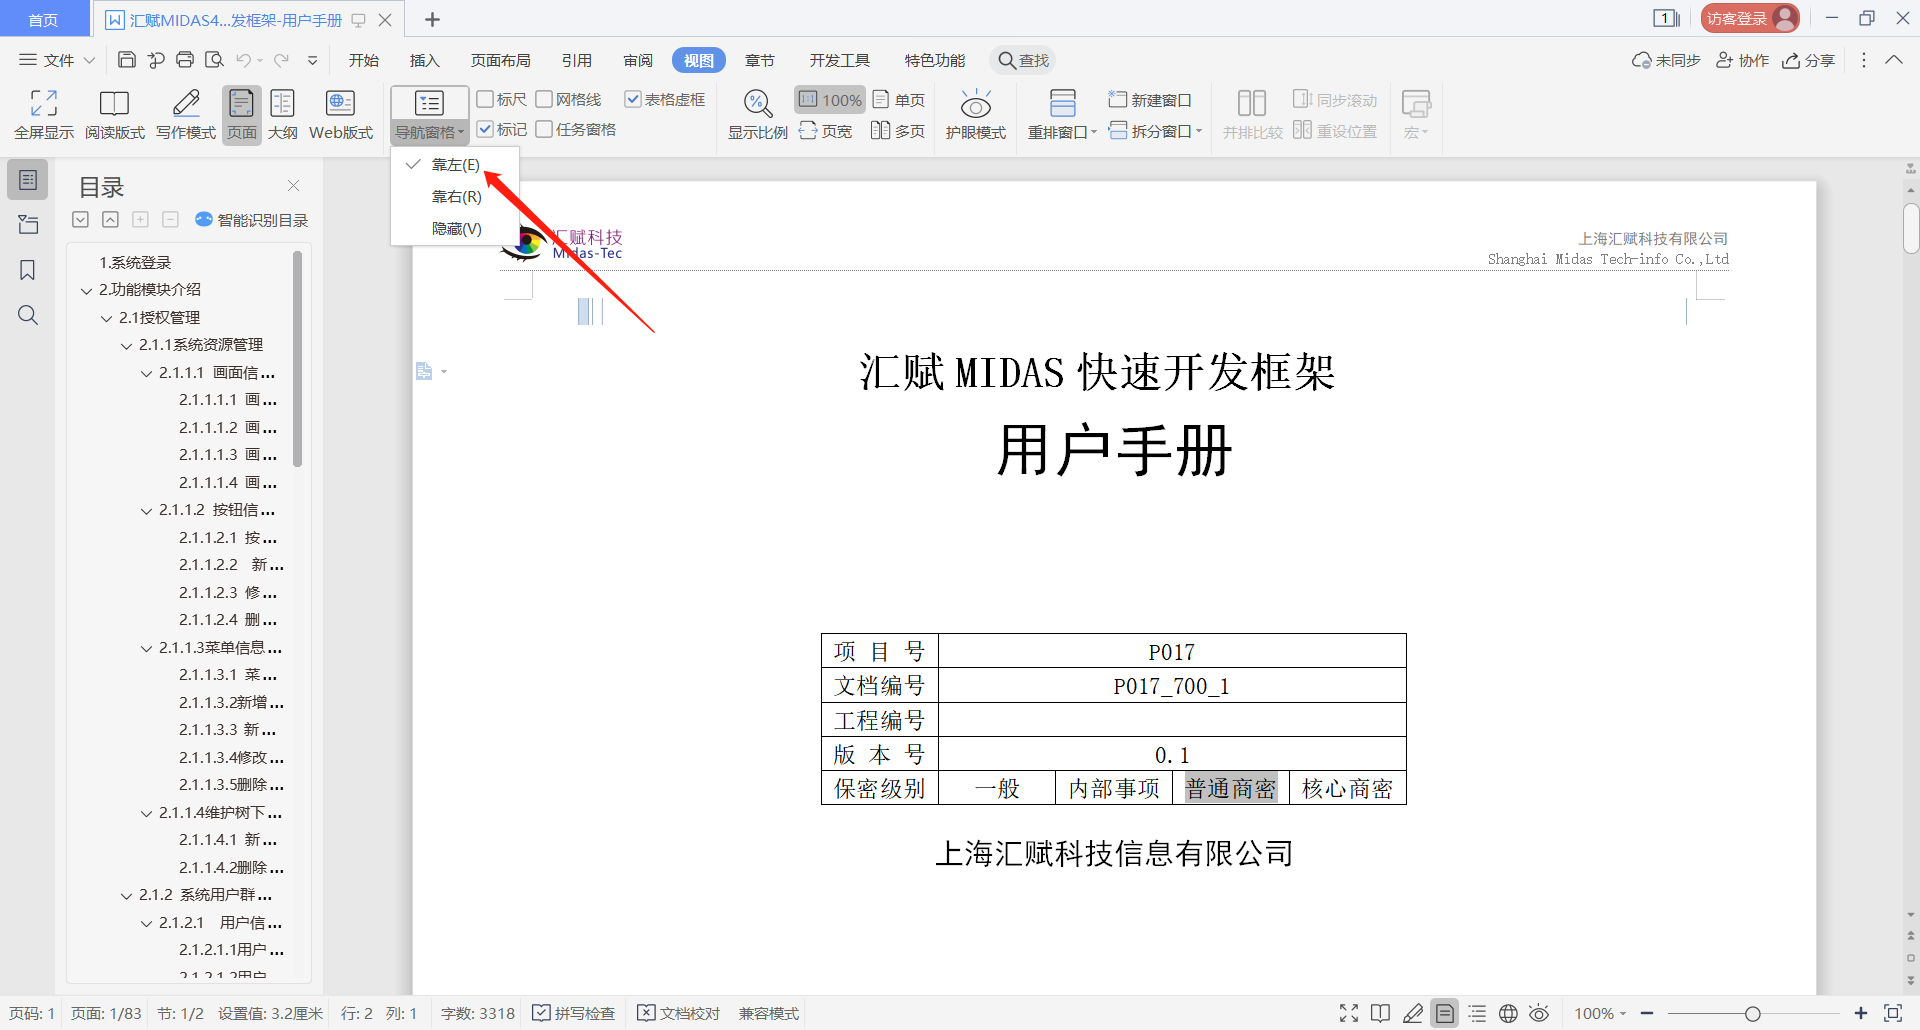This screenshot has width=1920, height=1030.
Task: Collapse the 2.1.1系统资源管理 node
Action: tap(127, 346)
